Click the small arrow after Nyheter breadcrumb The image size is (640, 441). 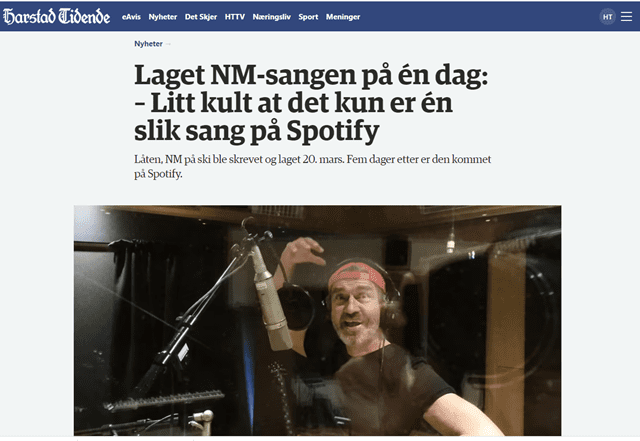[x=168, y=44]
